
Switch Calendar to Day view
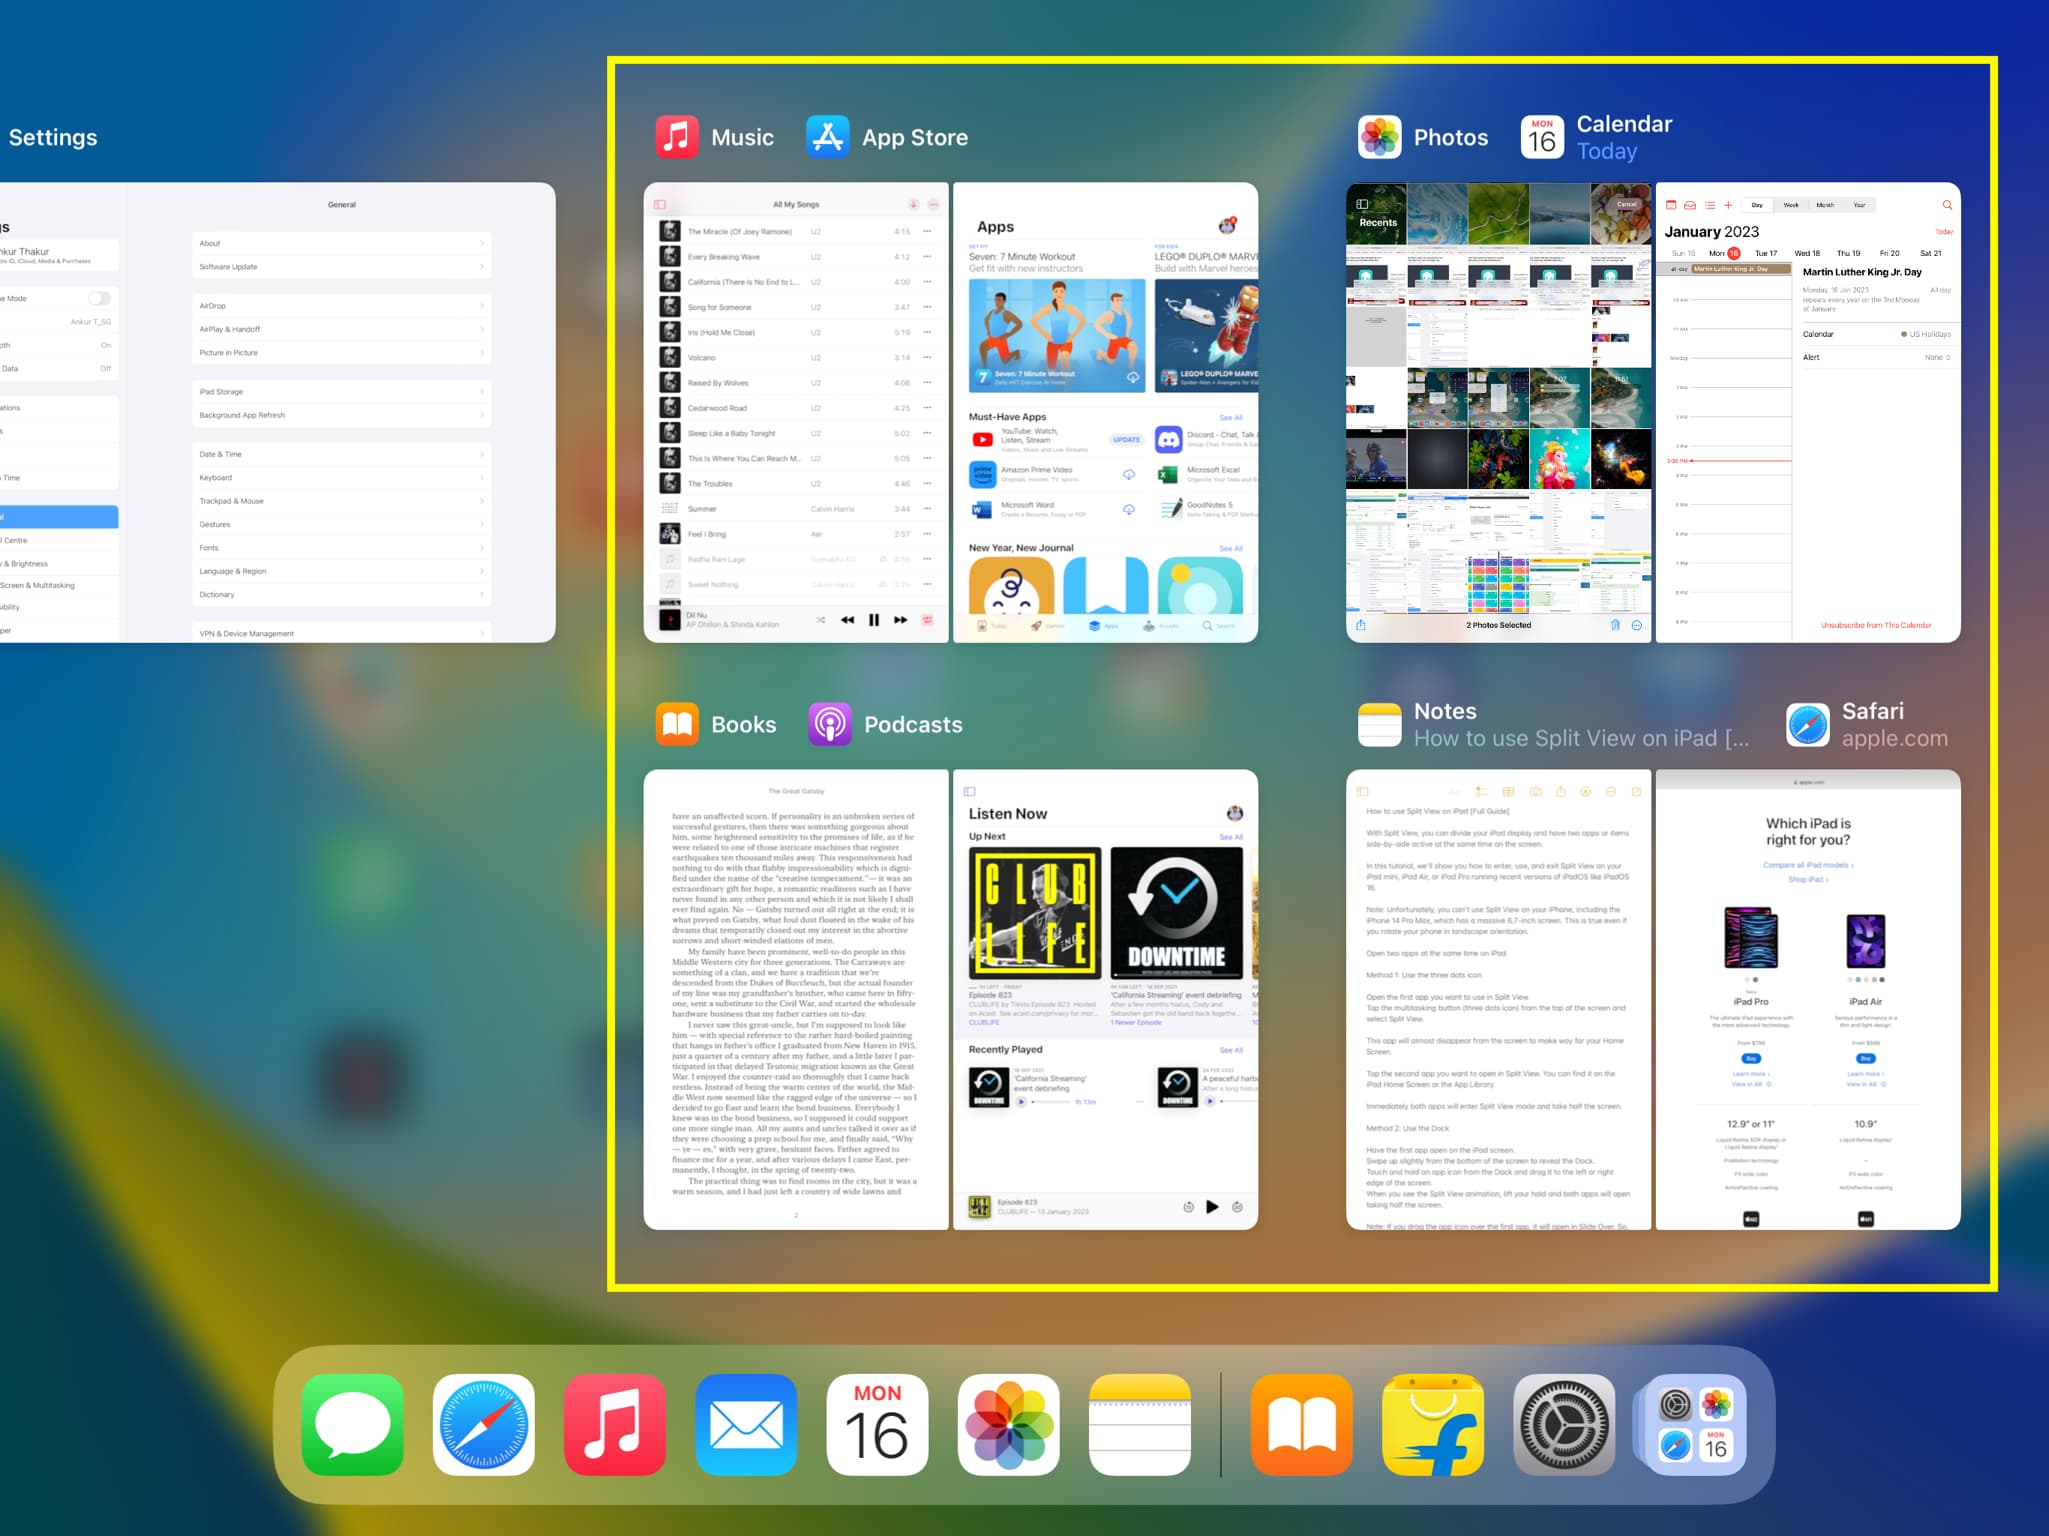[1757, 205]
